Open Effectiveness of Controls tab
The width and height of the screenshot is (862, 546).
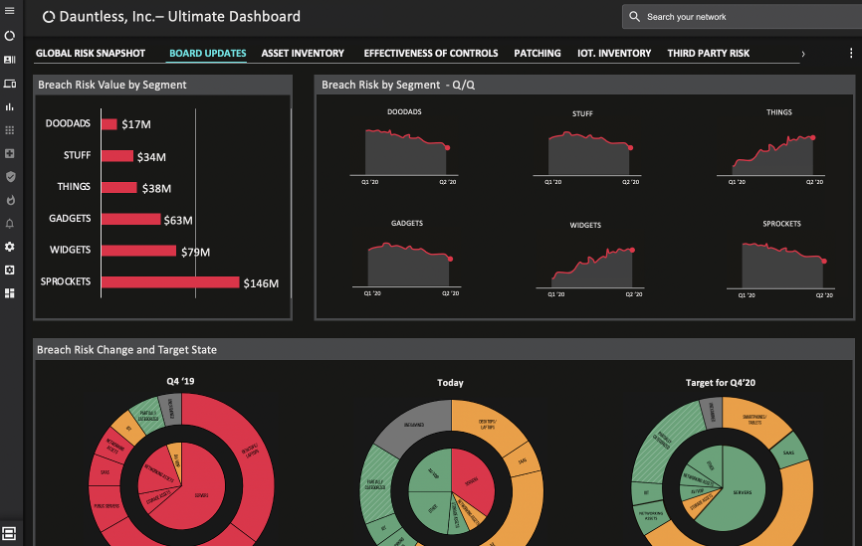430,53
